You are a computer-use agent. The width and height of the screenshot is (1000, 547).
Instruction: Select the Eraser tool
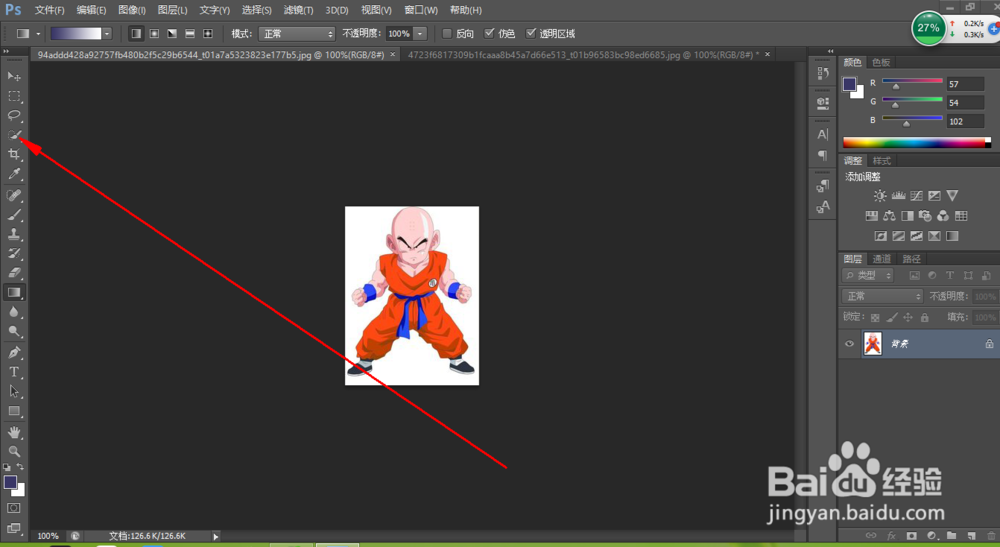tap(14, 273)
